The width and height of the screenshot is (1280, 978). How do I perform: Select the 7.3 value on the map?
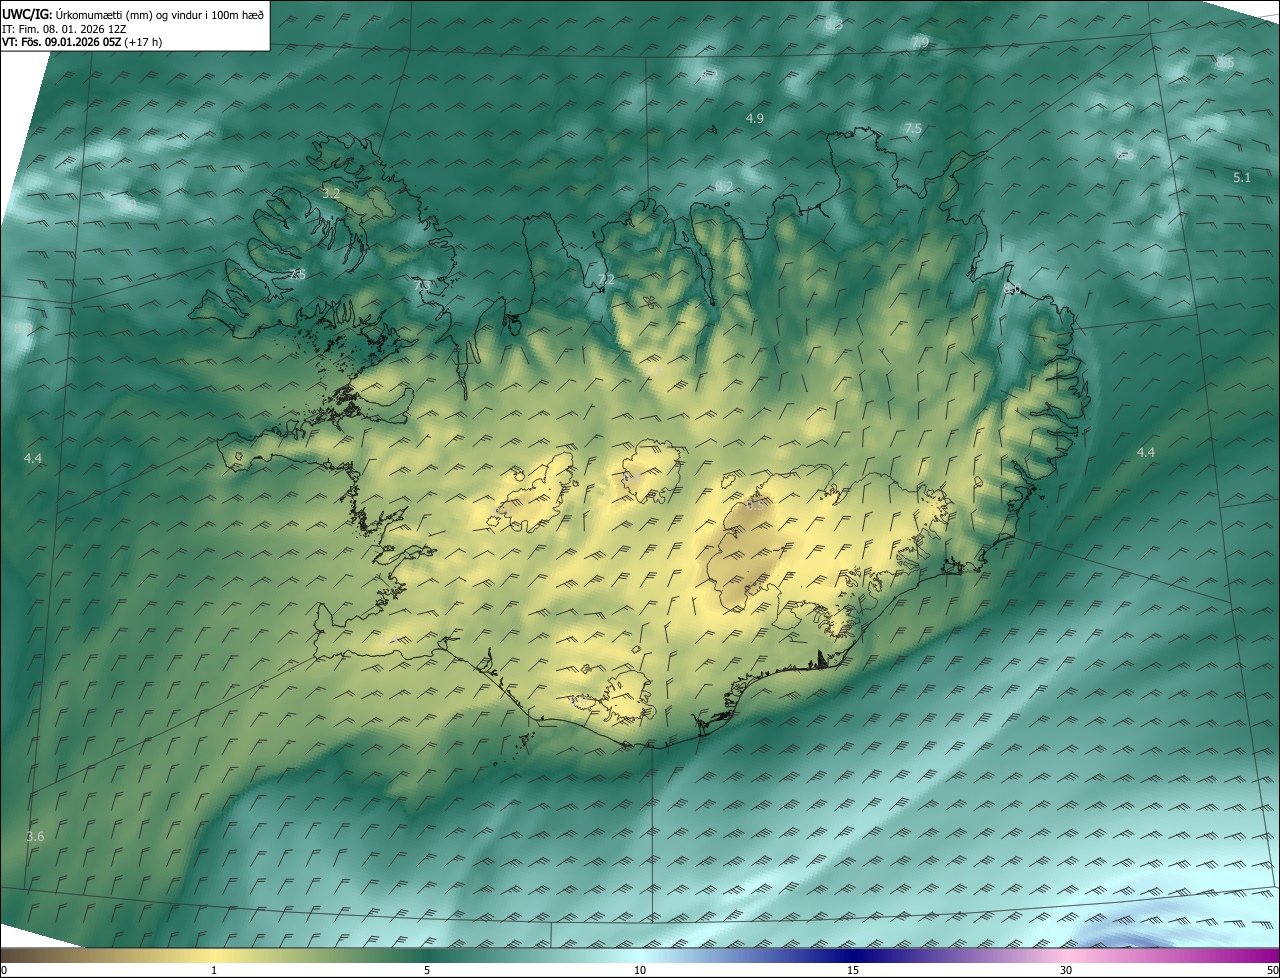click(x=423, y=286)
